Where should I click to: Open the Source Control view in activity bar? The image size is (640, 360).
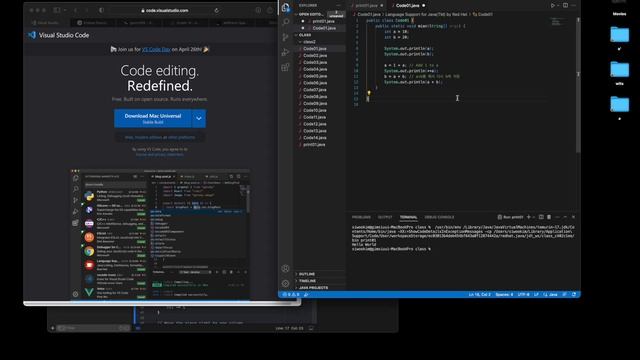click(x=285, y=37)
